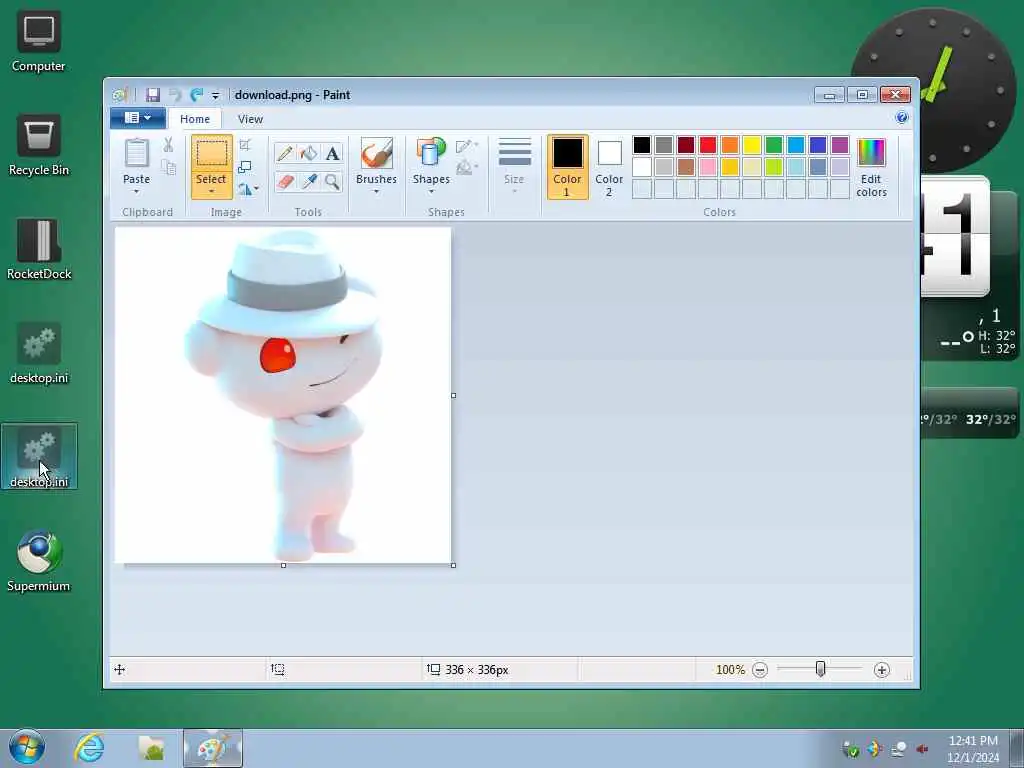Select the Supermium browser desktop icon

tap(39, 562)
